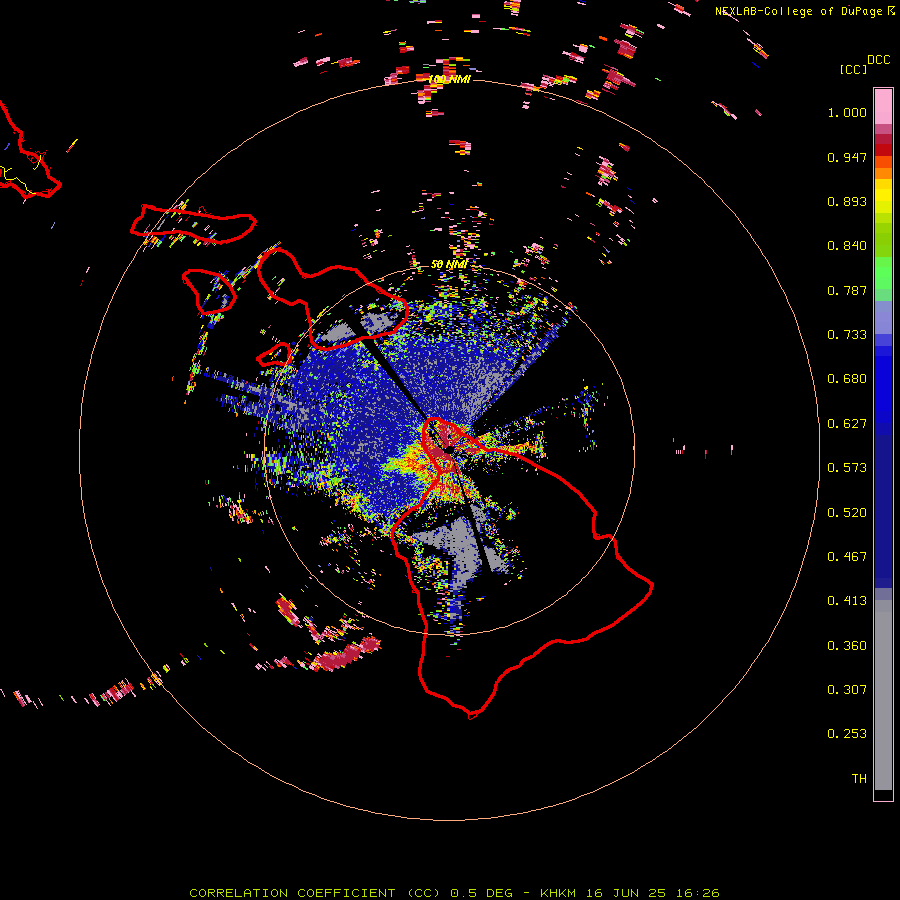Click the 0.573 color scale label
This screenshot has width=900, height=900.
point(847,468)
